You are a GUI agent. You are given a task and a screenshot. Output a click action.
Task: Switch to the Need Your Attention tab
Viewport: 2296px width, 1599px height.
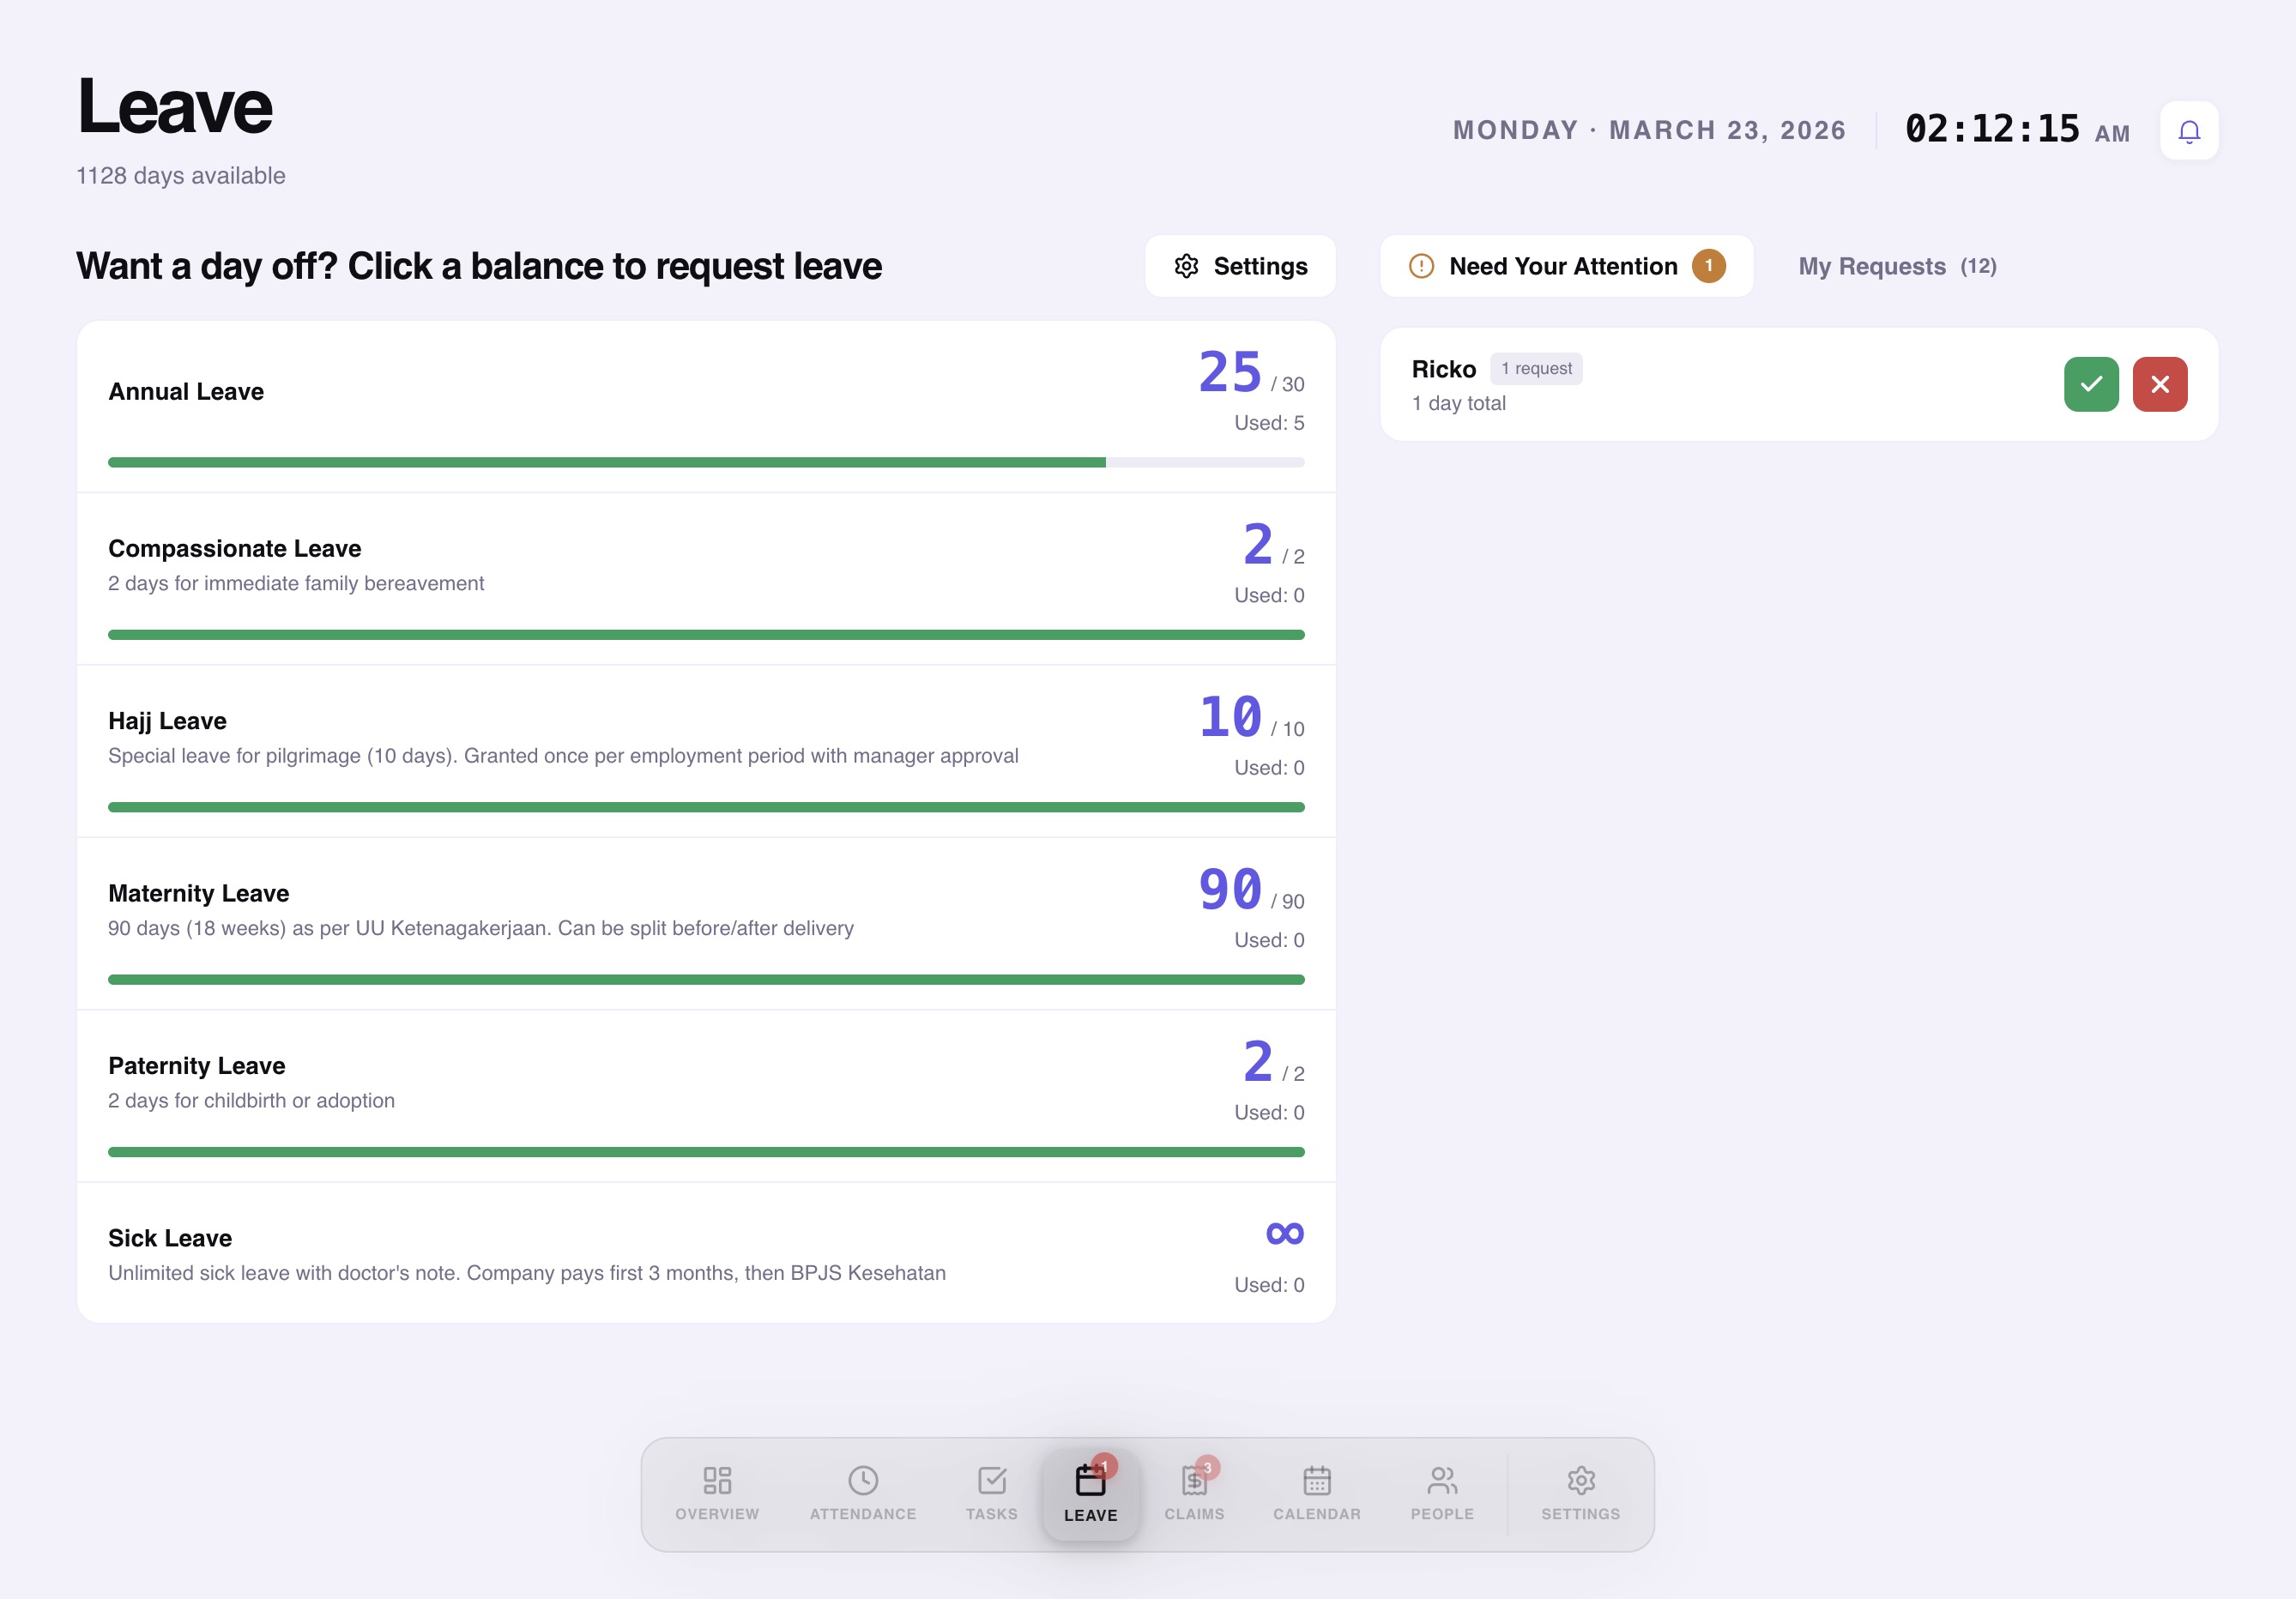(1565, 266)
